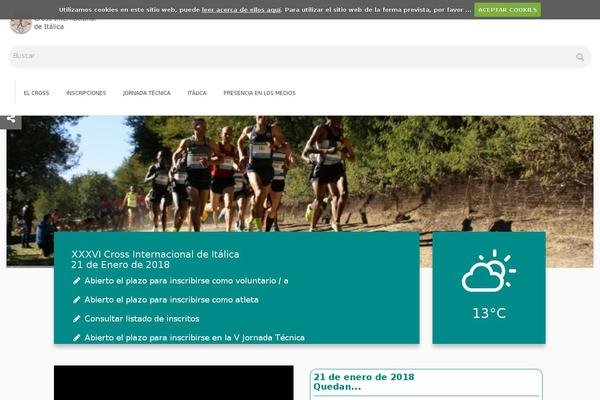Open 'Consultar listado de inscritos' link
The image size is (600, 400).
tap(142, 319)
